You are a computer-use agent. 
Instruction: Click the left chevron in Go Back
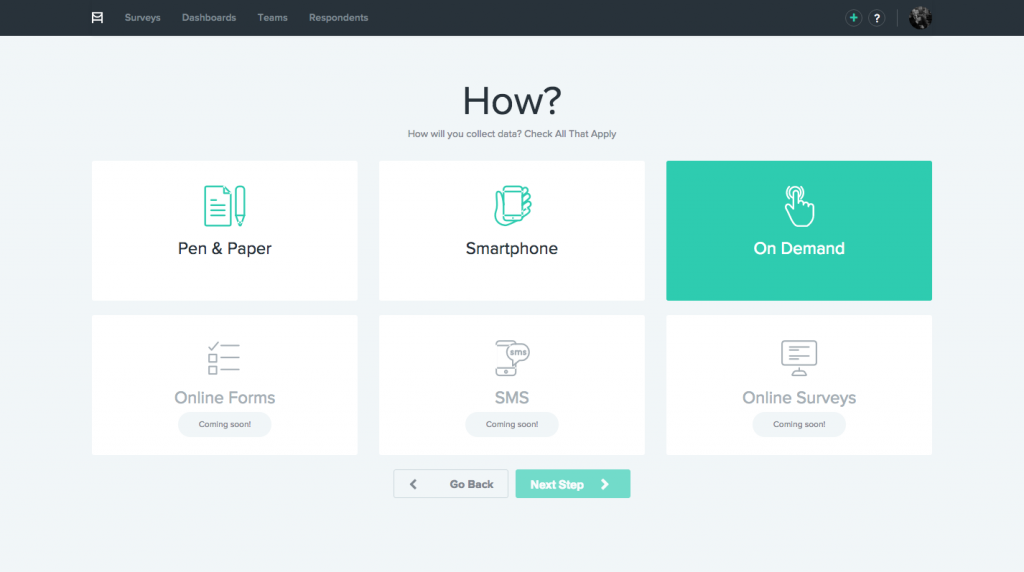click(413, 484)
